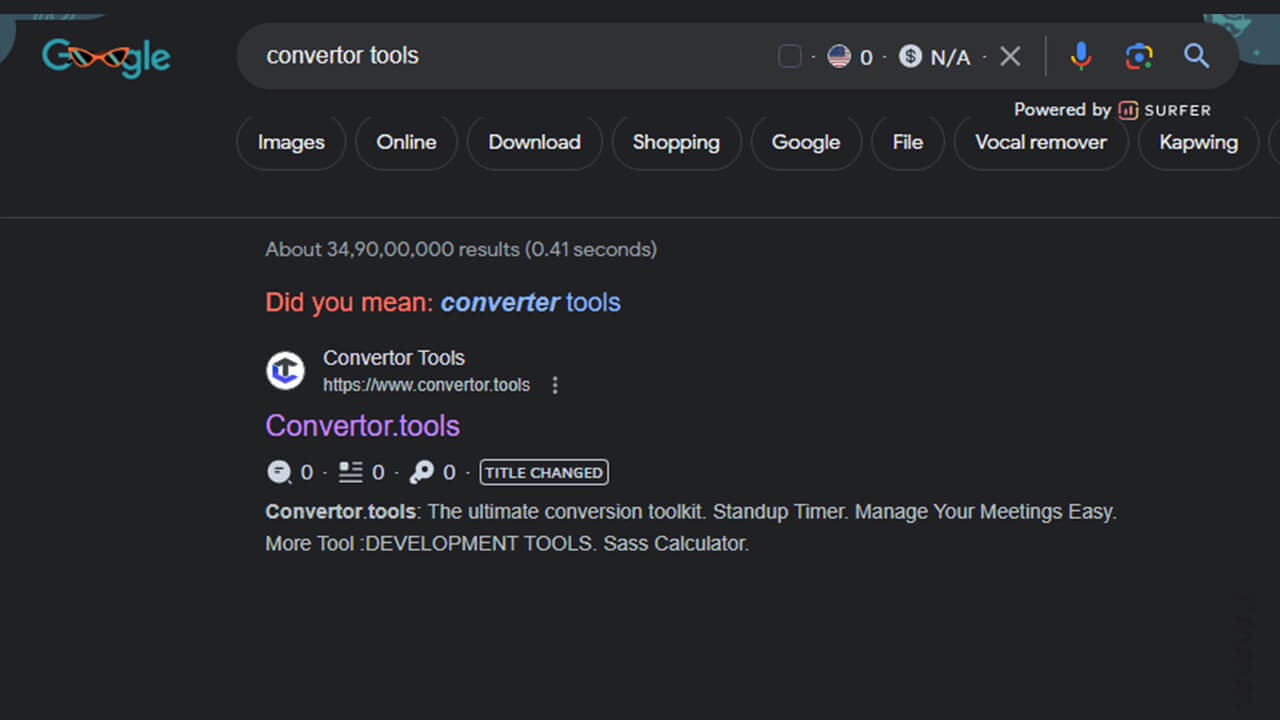1280x720 pixels.
Task: Select the Google filter chip
Action: click(x=806, y=142)
